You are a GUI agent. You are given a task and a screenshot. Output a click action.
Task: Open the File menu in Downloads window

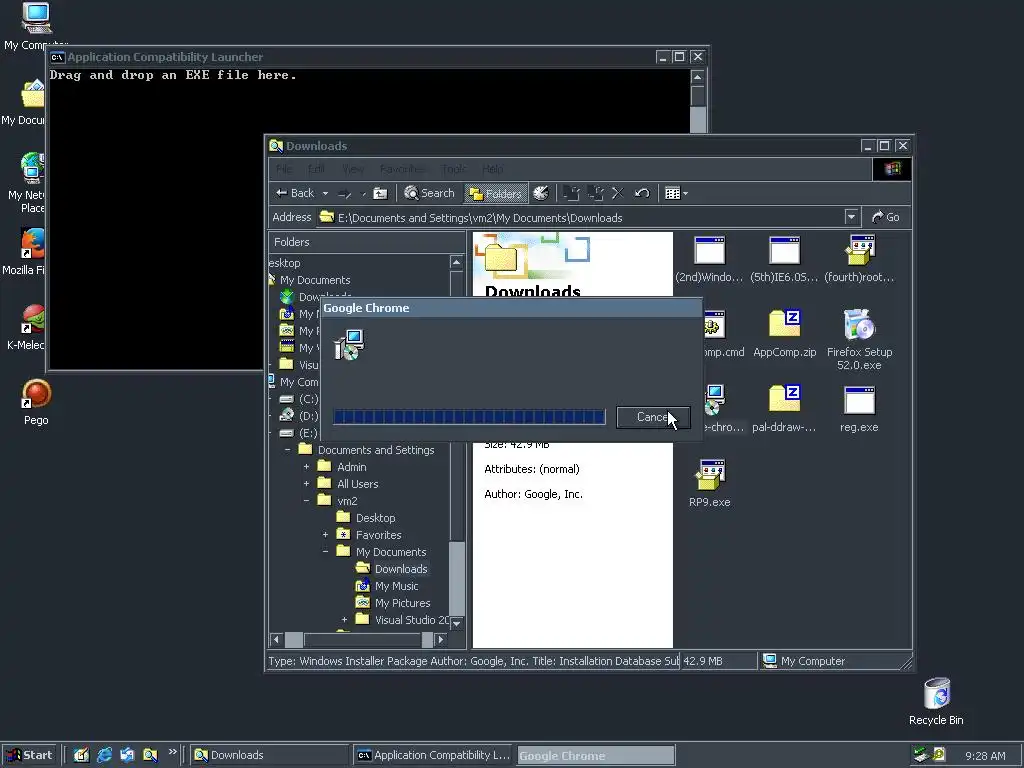[284, 169]
